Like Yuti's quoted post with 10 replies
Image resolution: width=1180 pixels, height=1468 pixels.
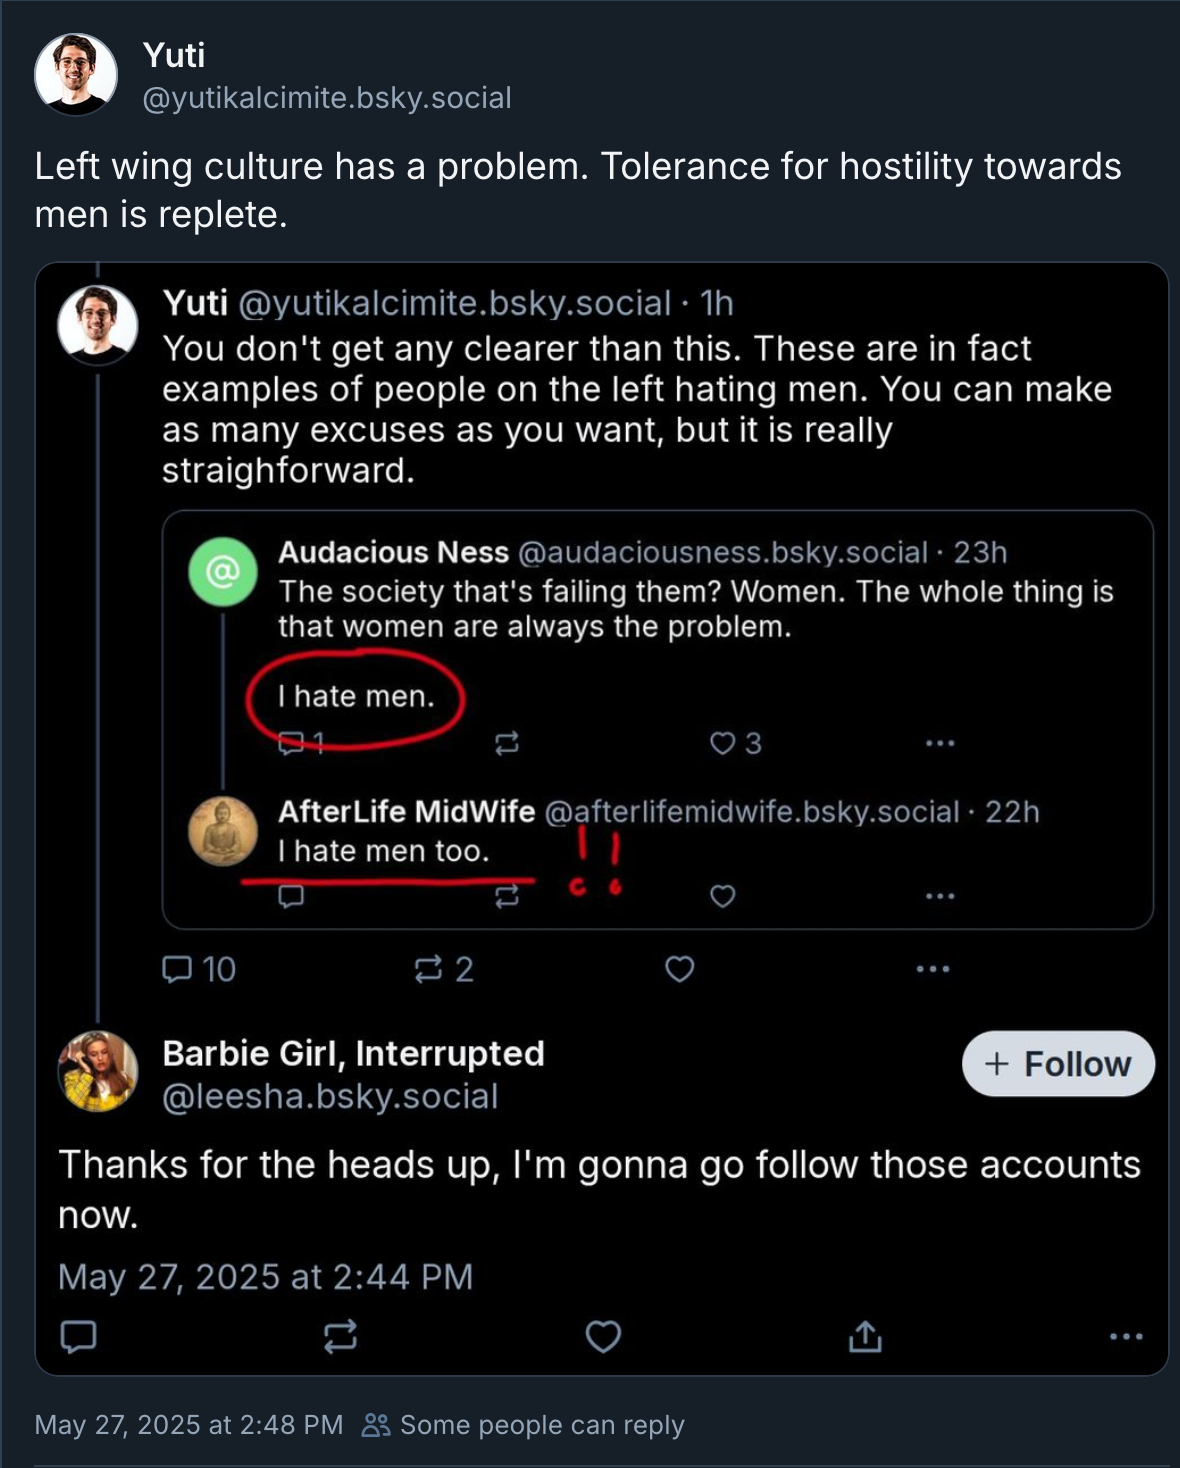680,969
